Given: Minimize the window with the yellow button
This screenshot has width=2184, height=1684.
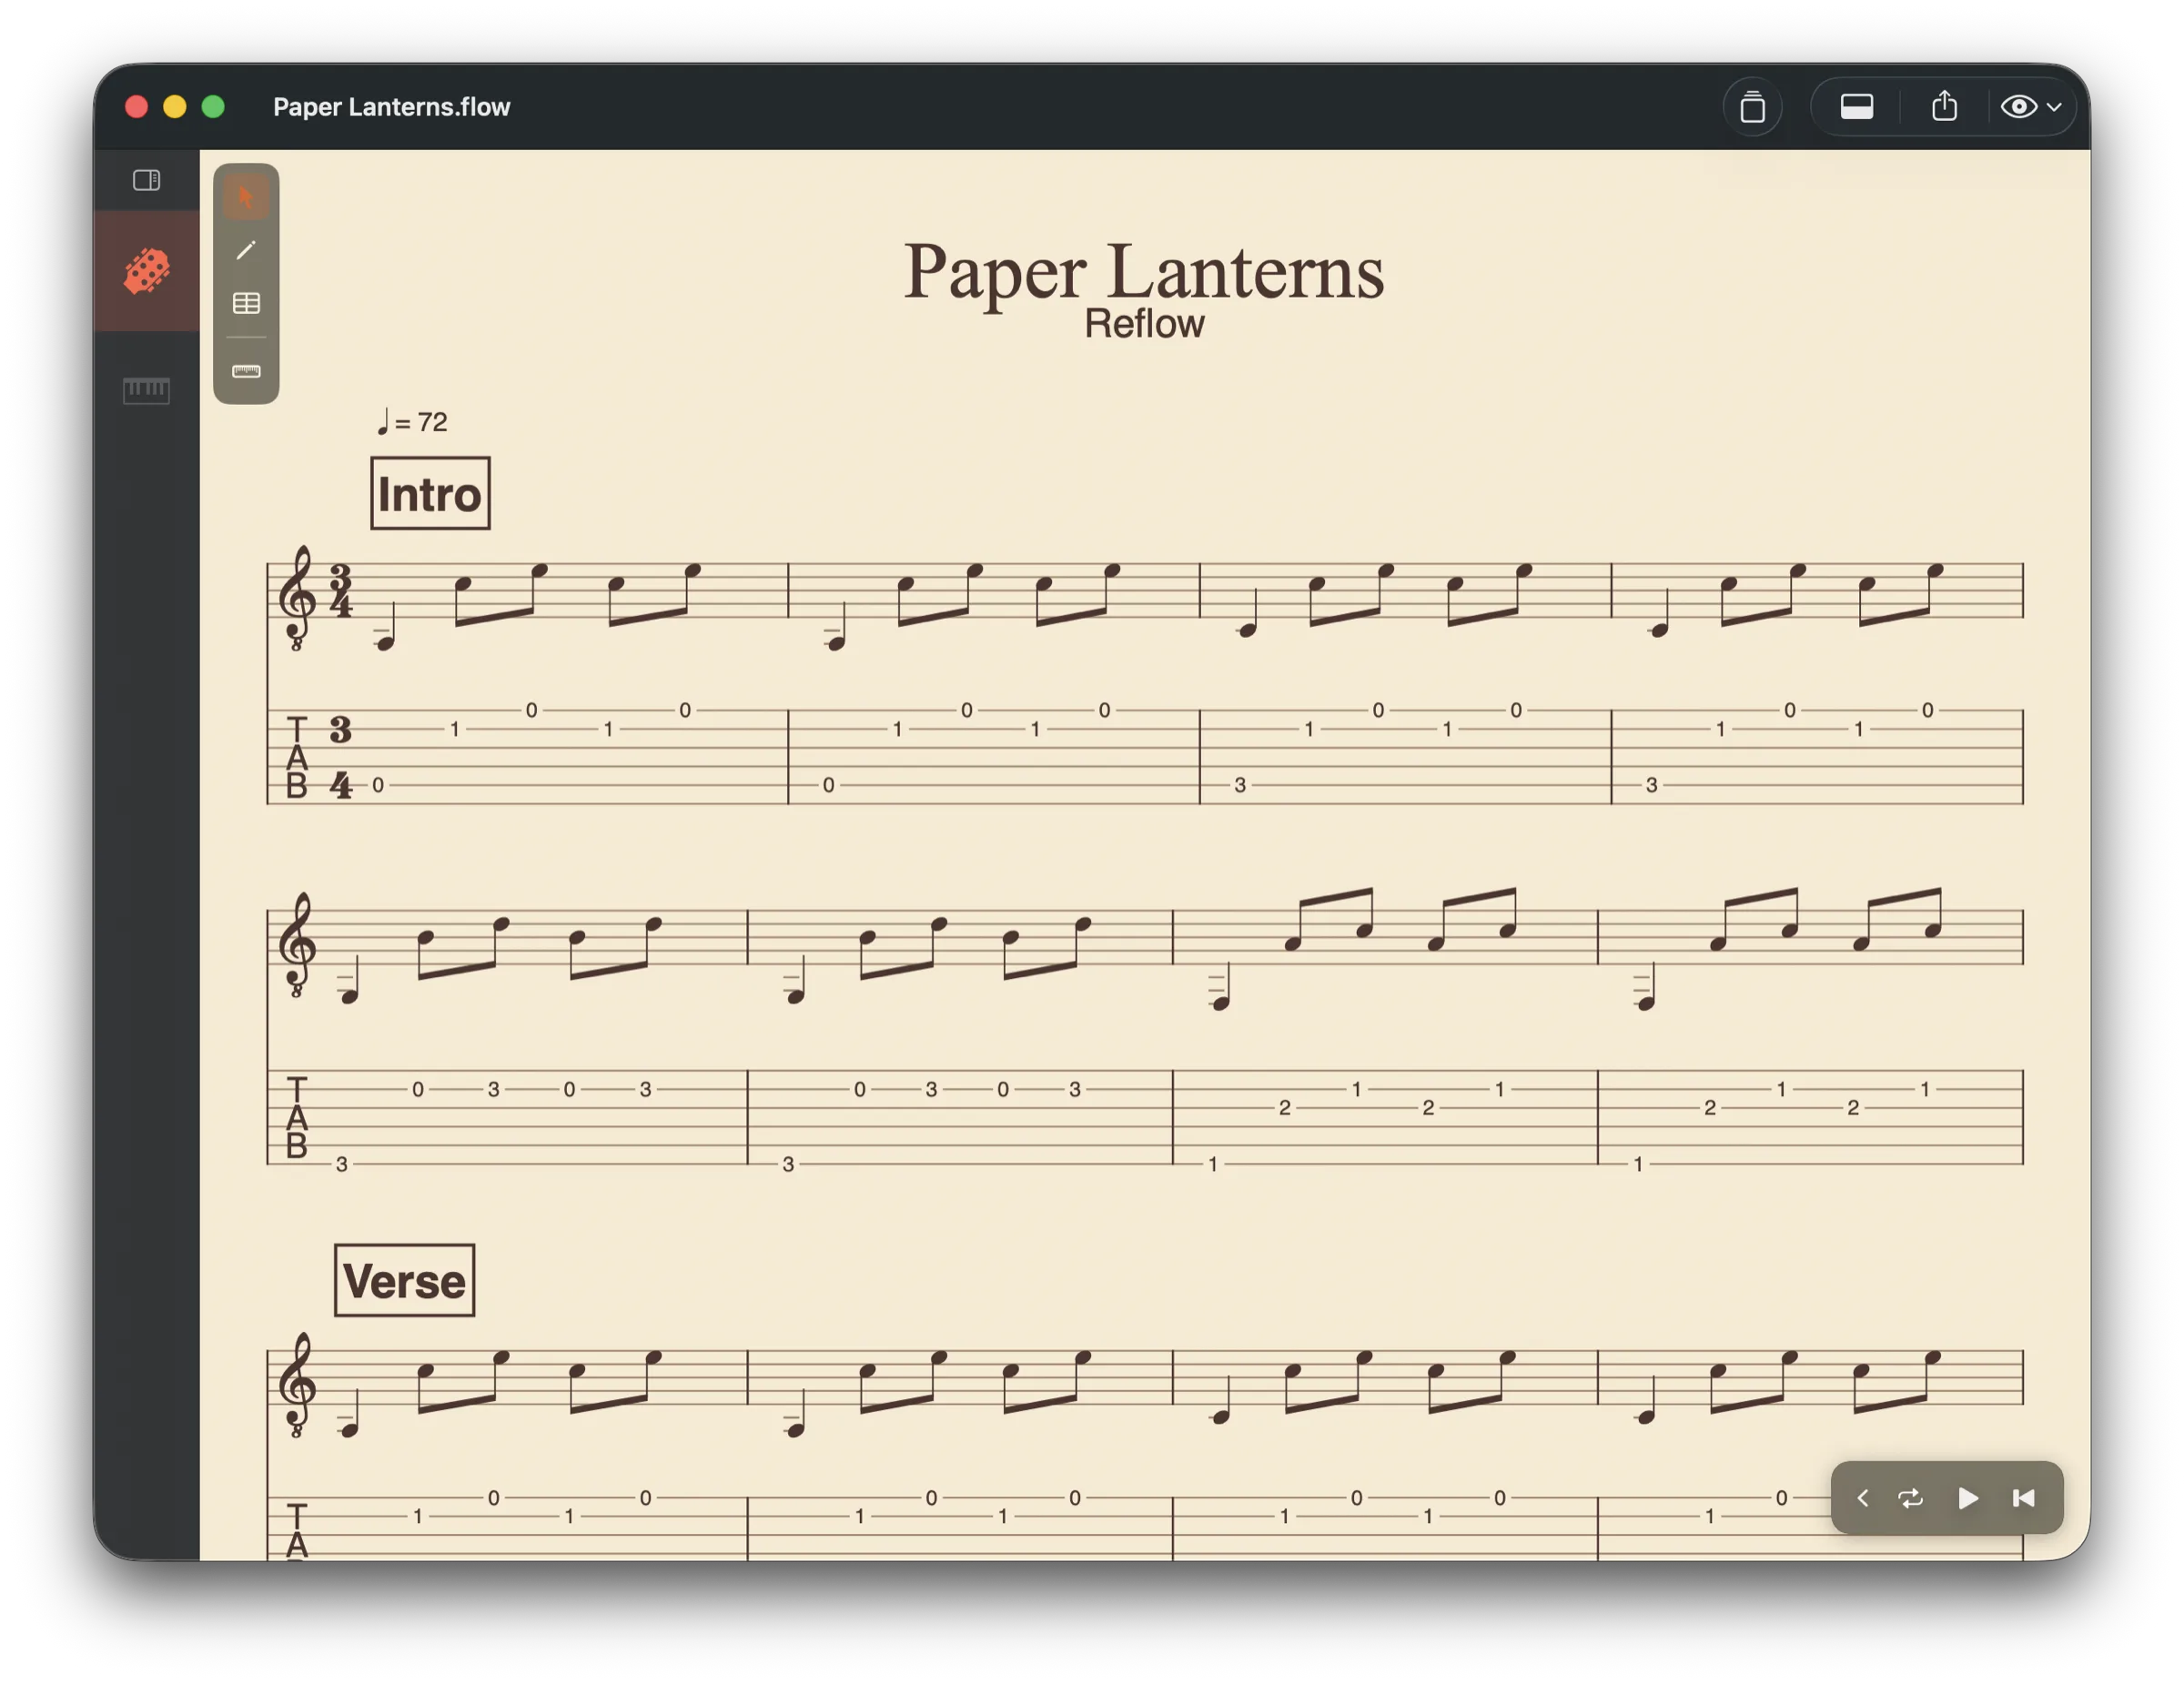Looking at the screenshot, I should point(175,107).
